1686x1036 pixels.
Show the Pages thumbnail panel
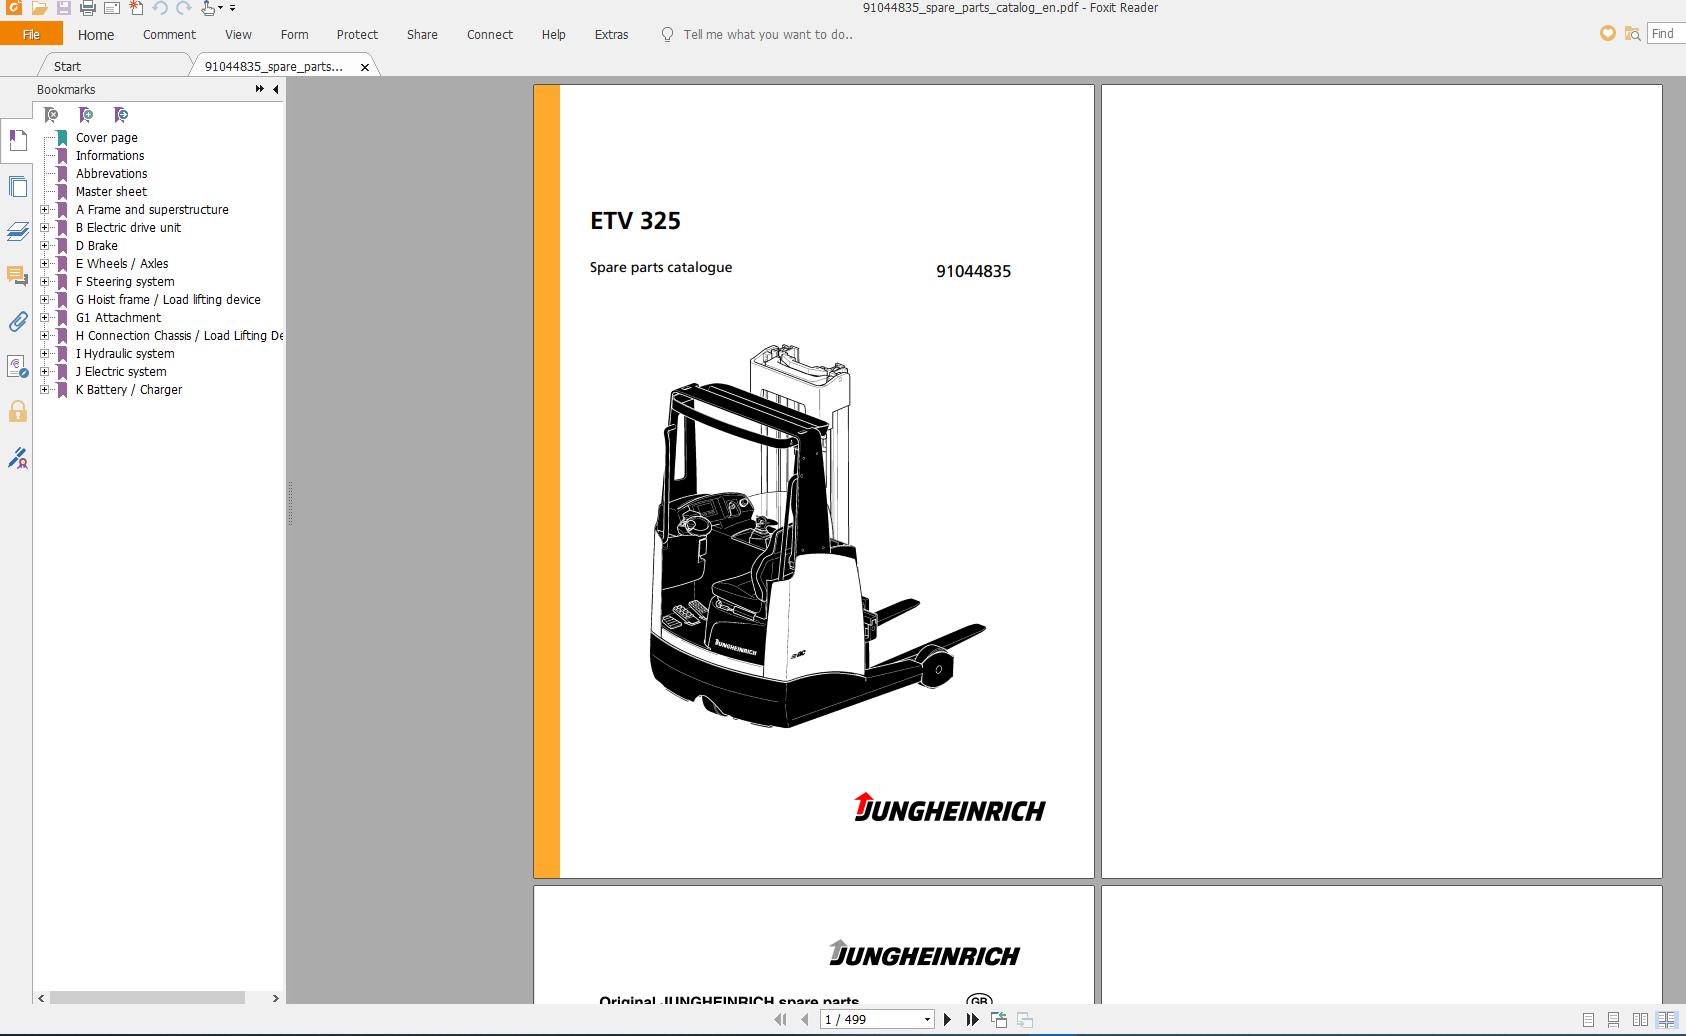point(17,186)
